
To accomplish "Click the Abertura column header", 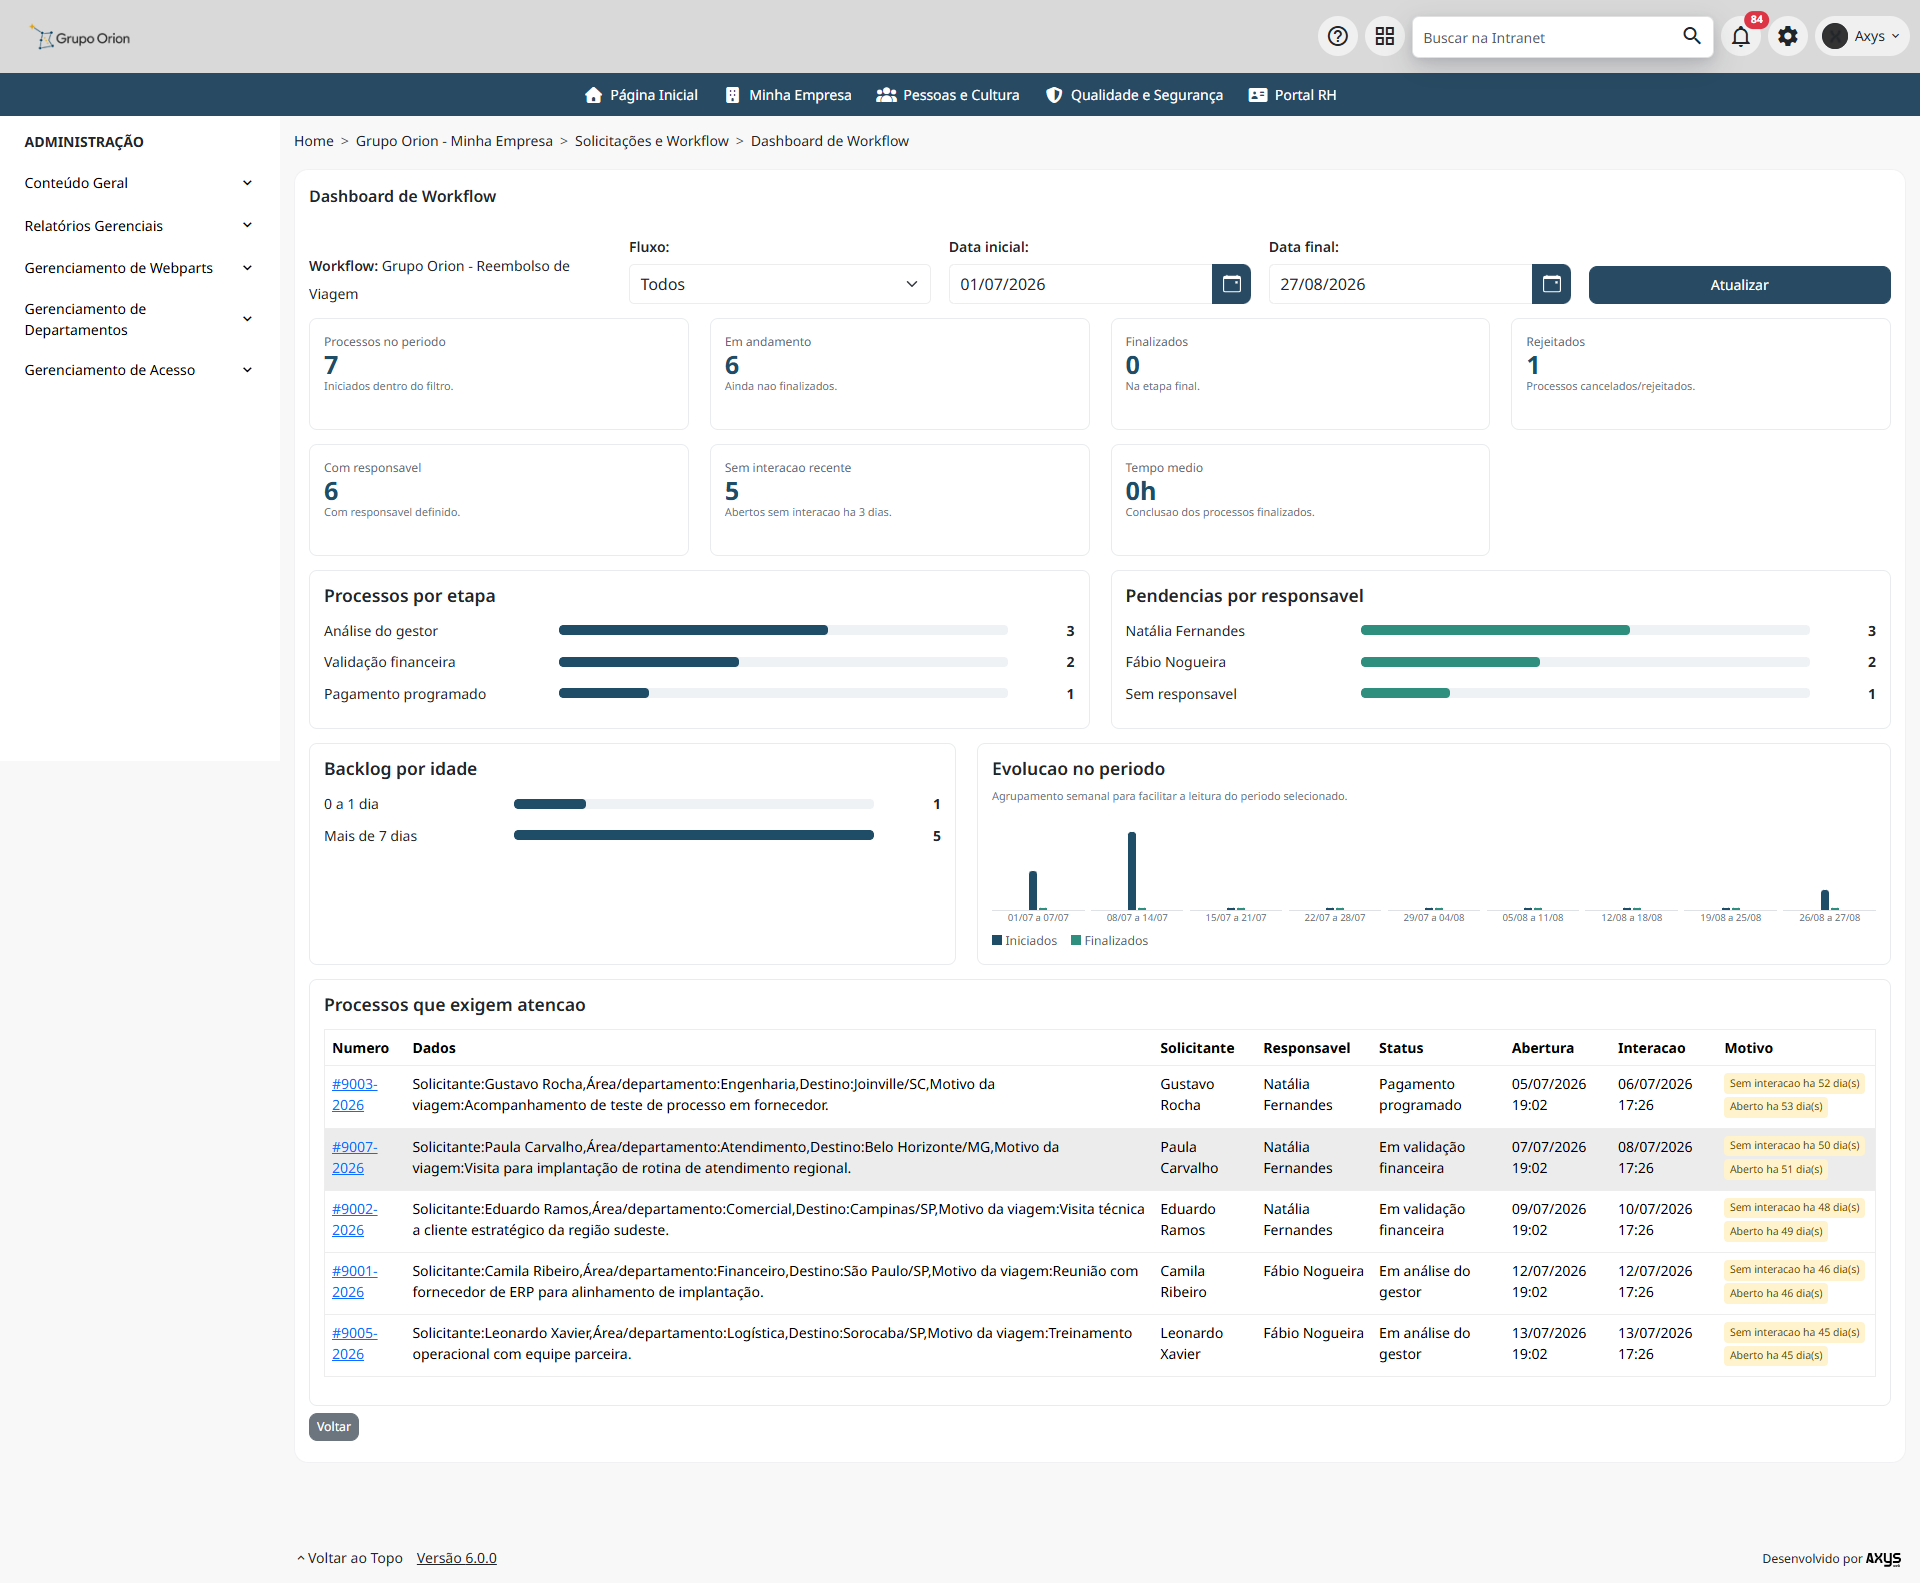I will (x=1542, y=1048).
